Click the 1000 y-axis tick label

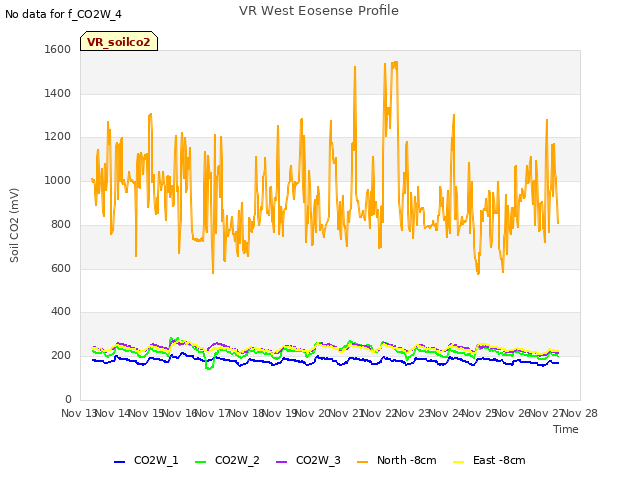58,180
